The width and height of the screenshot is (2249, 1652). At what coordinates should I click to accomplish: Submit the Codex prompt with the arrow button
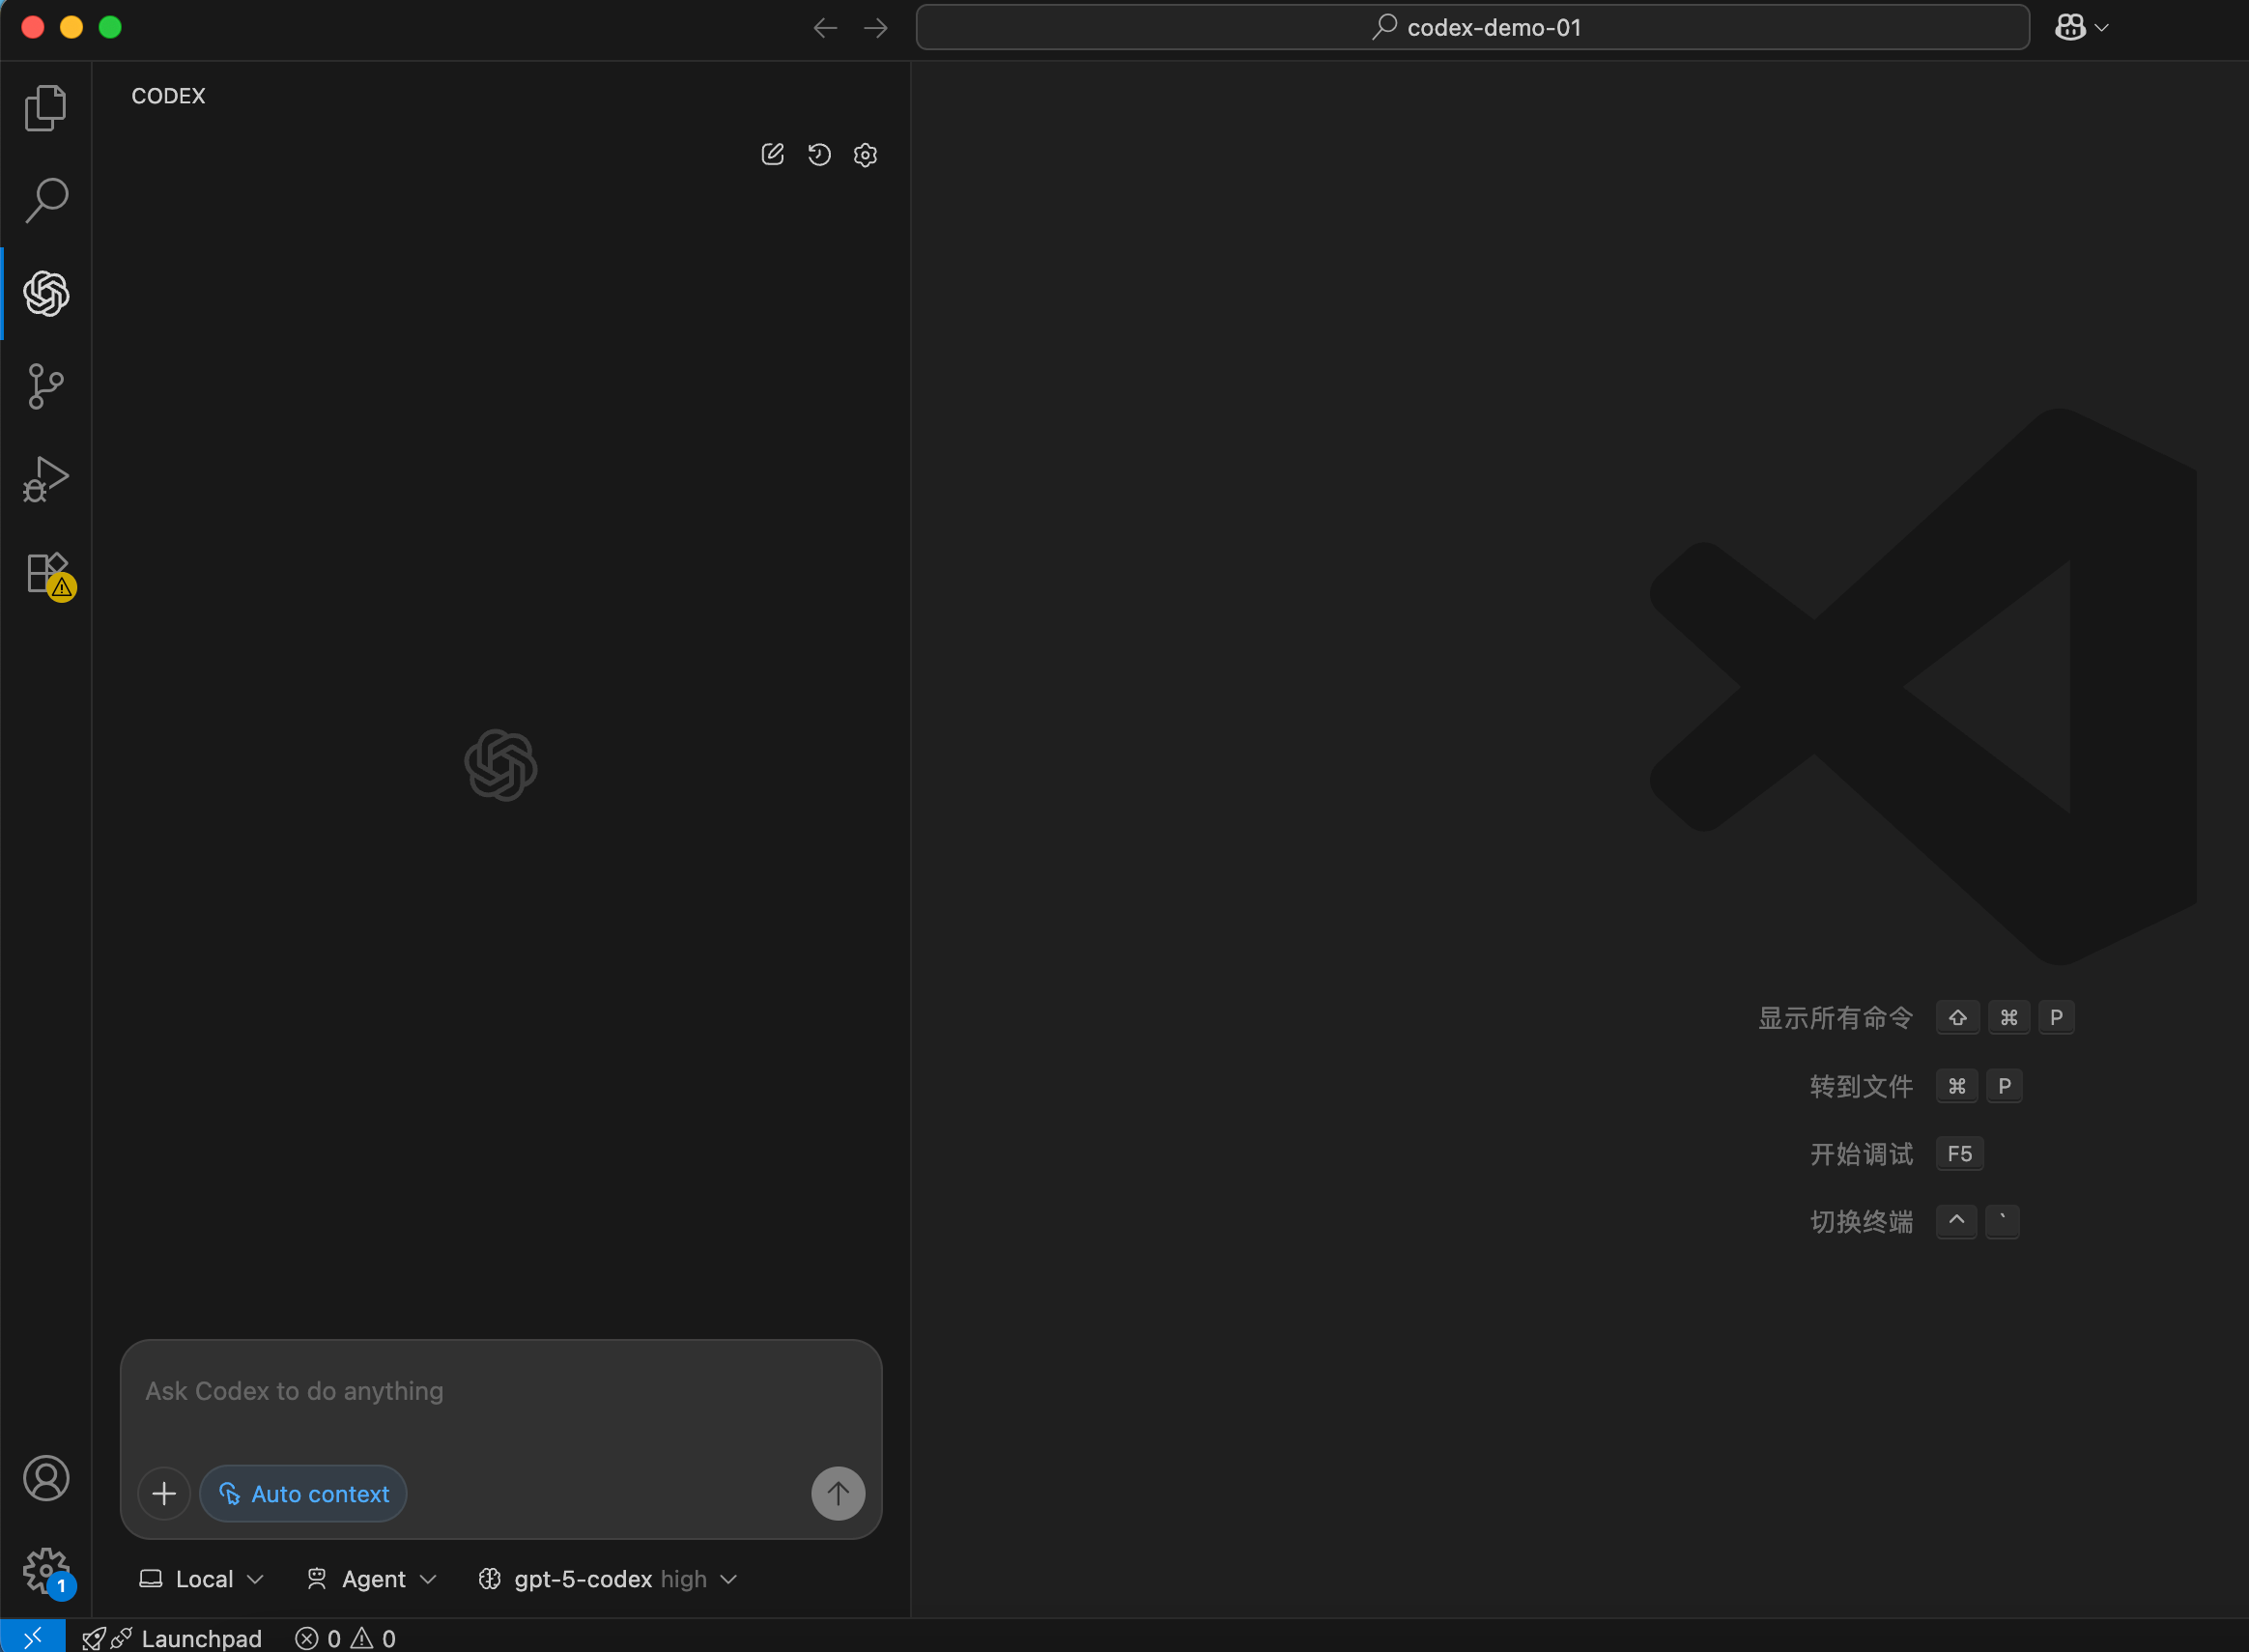(837, 1493)
